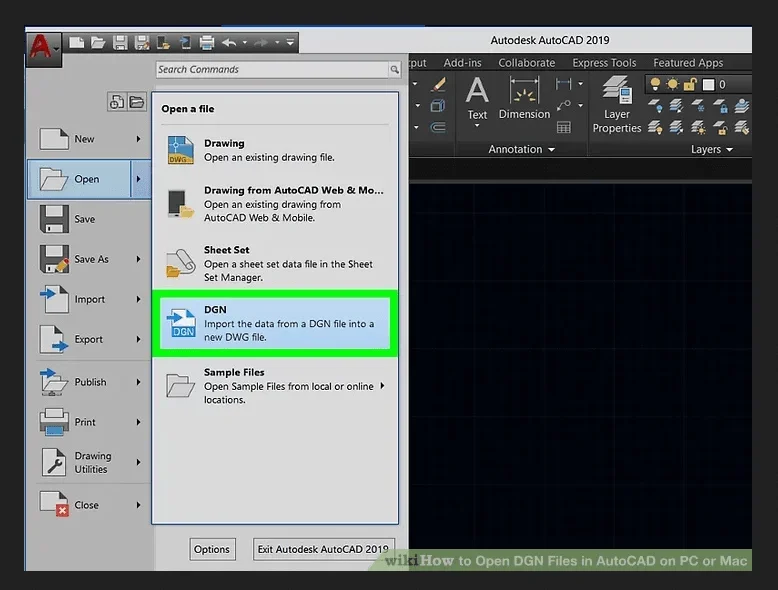Click the Save disk icon in quick access toolbar
This screenshot has height=590, width=778.
120,43
